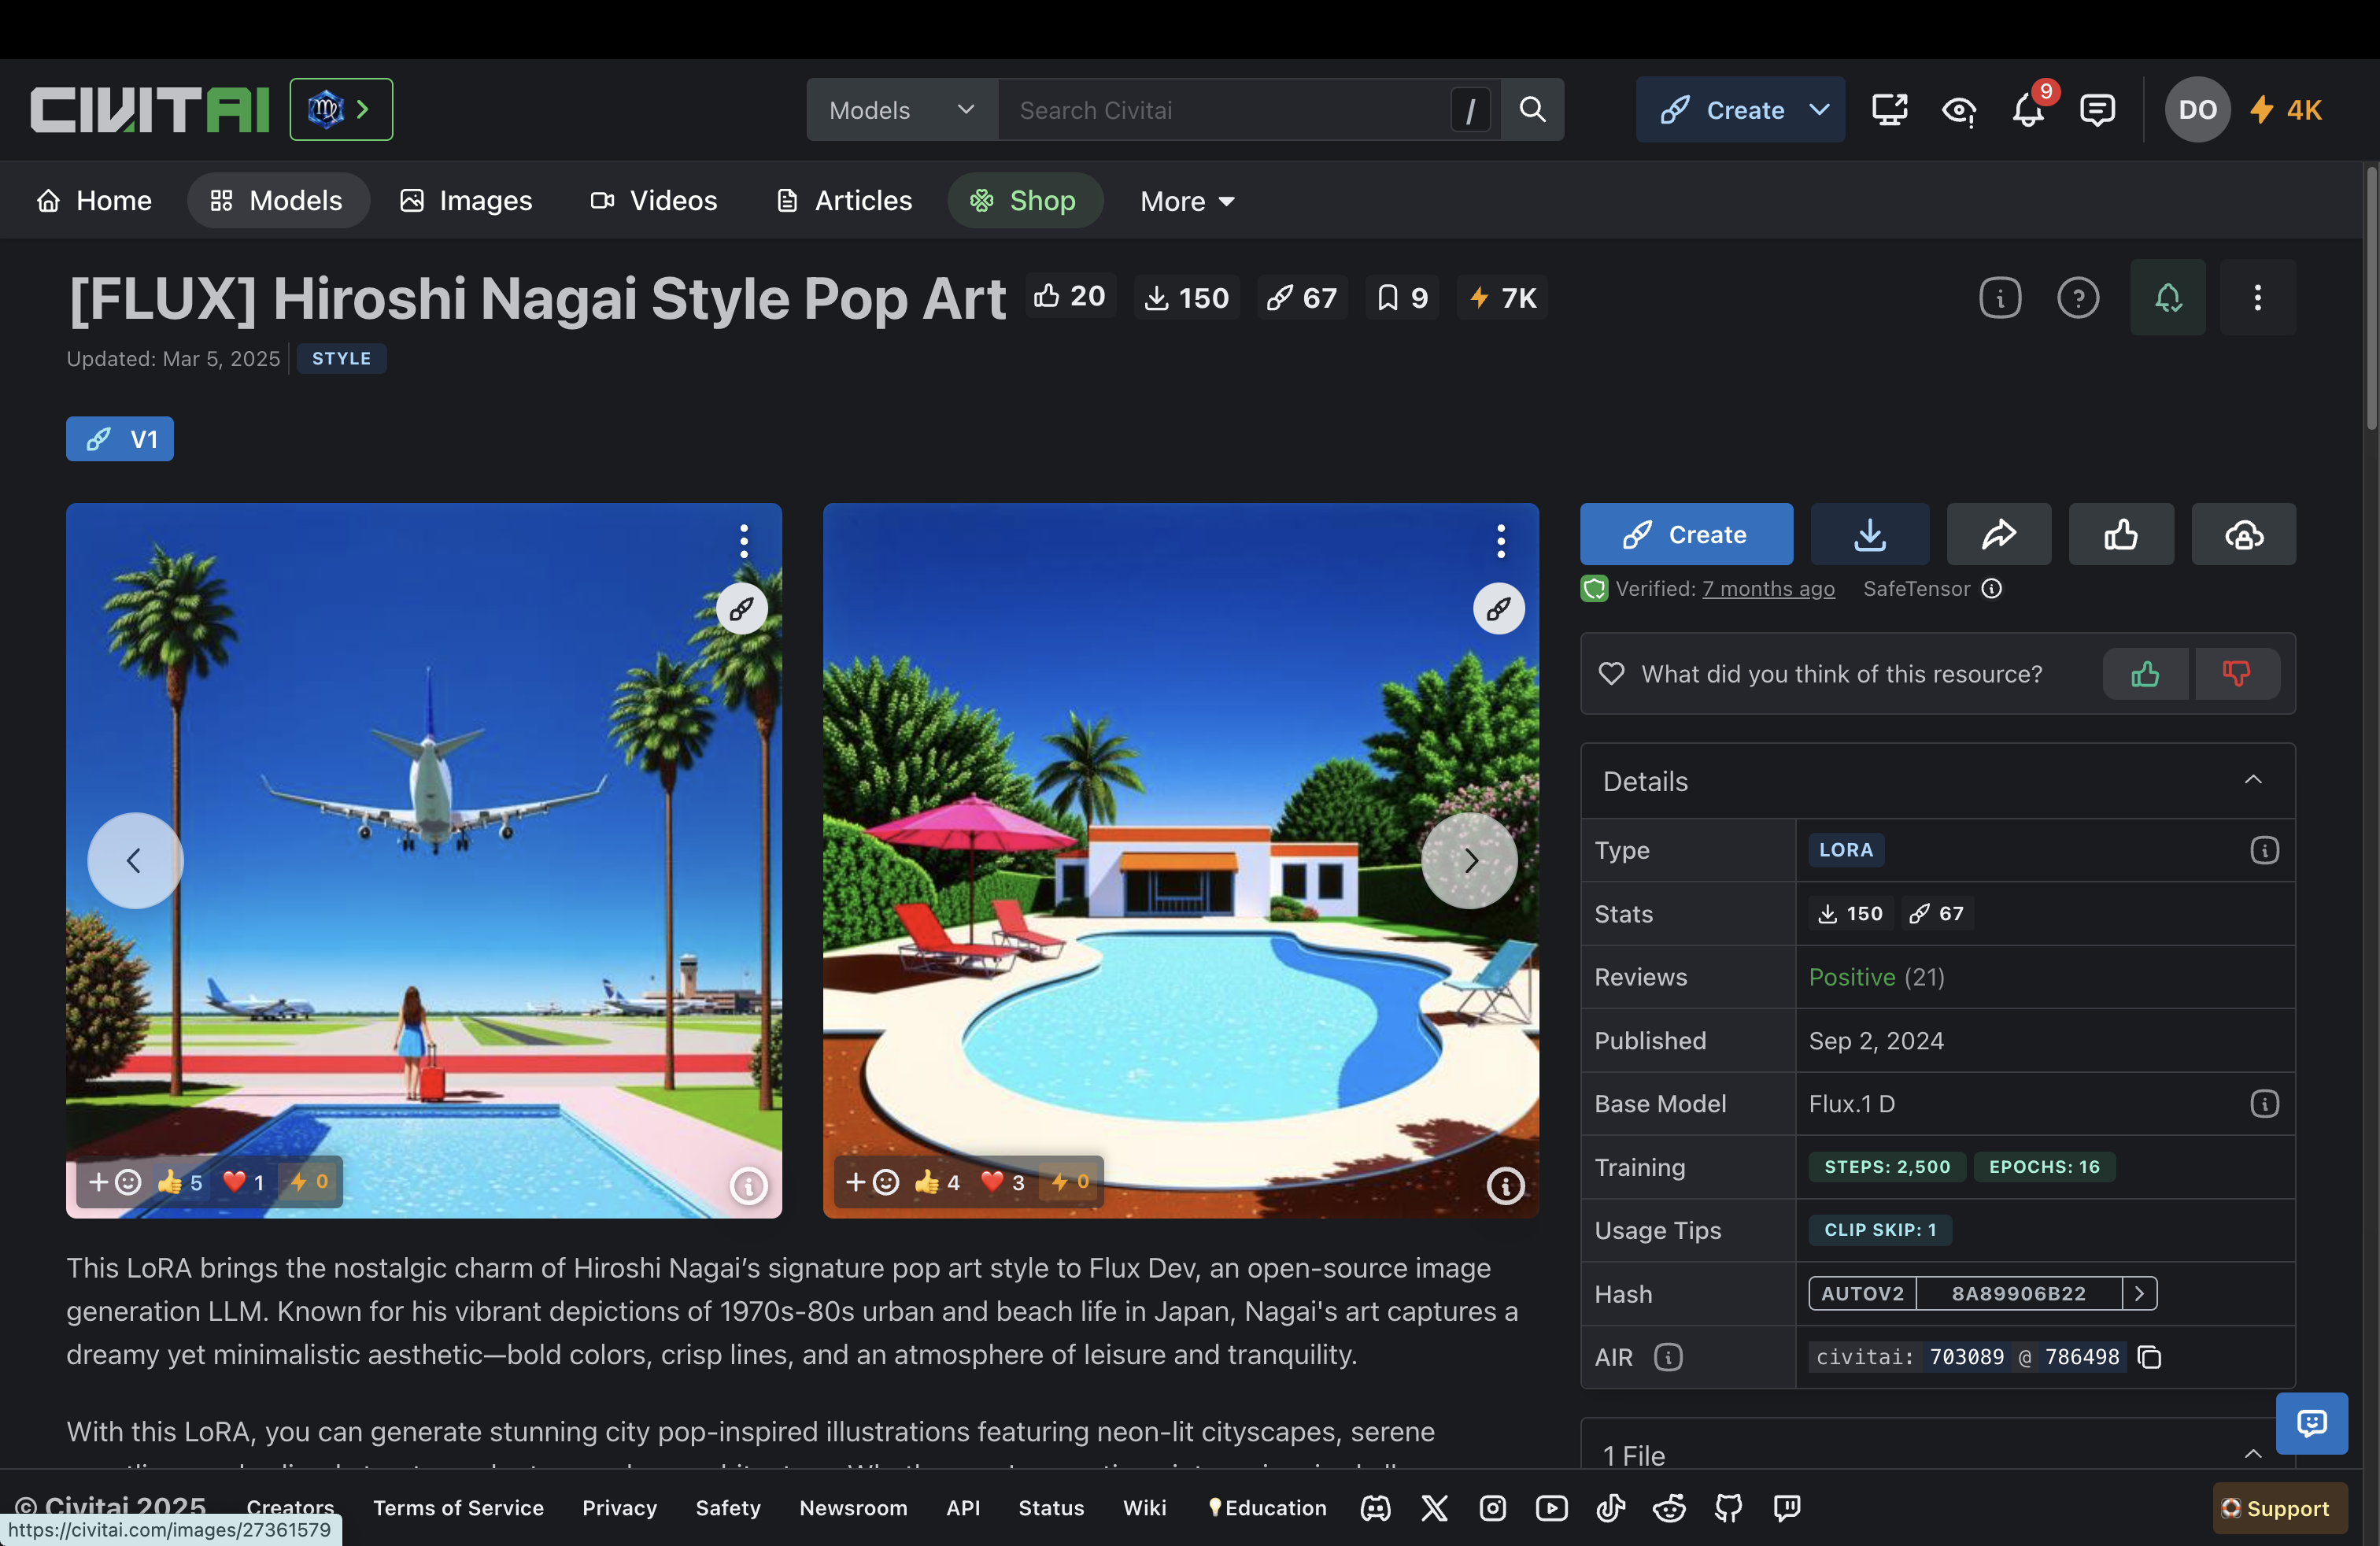Give the resource a red thumbs down
This screenshot has height=1546, width=2380.
point(2236,674)
